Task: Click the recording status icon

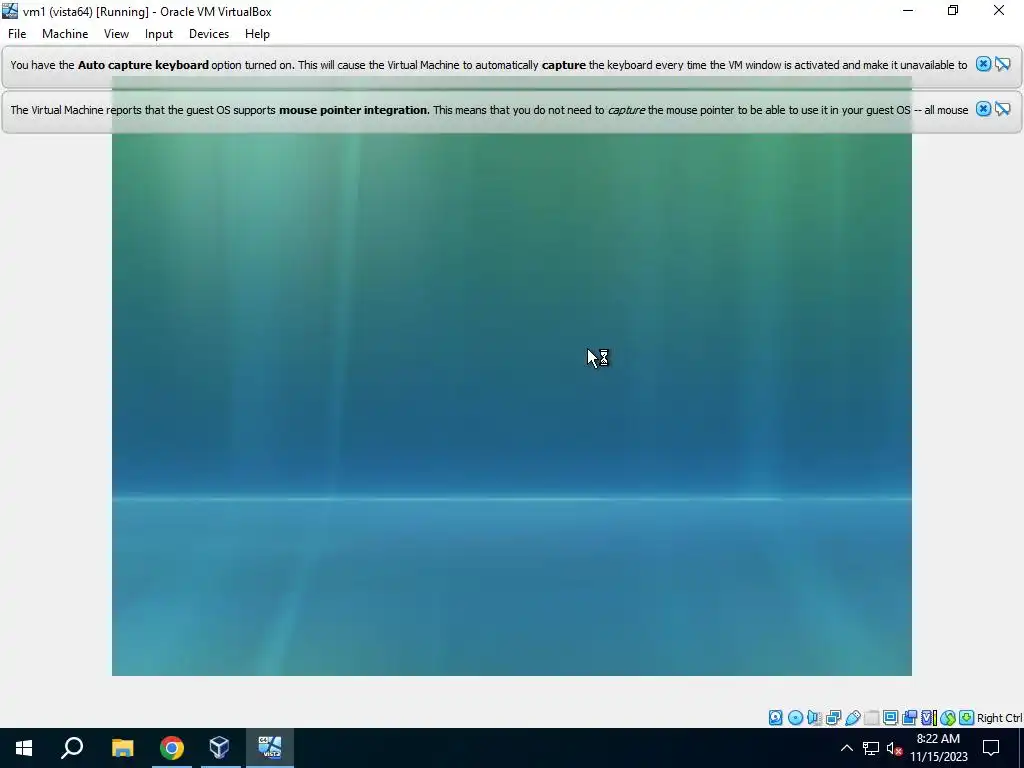Action: click(909, 718)
